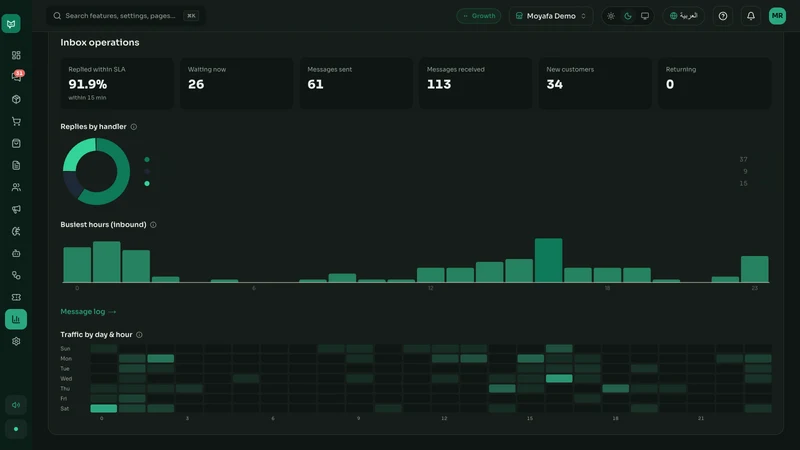Viewport: 800px width, 450px height.
Task: Open the customers people icon in sidebar
Action: pyautogui.click(x=16, y=187)
